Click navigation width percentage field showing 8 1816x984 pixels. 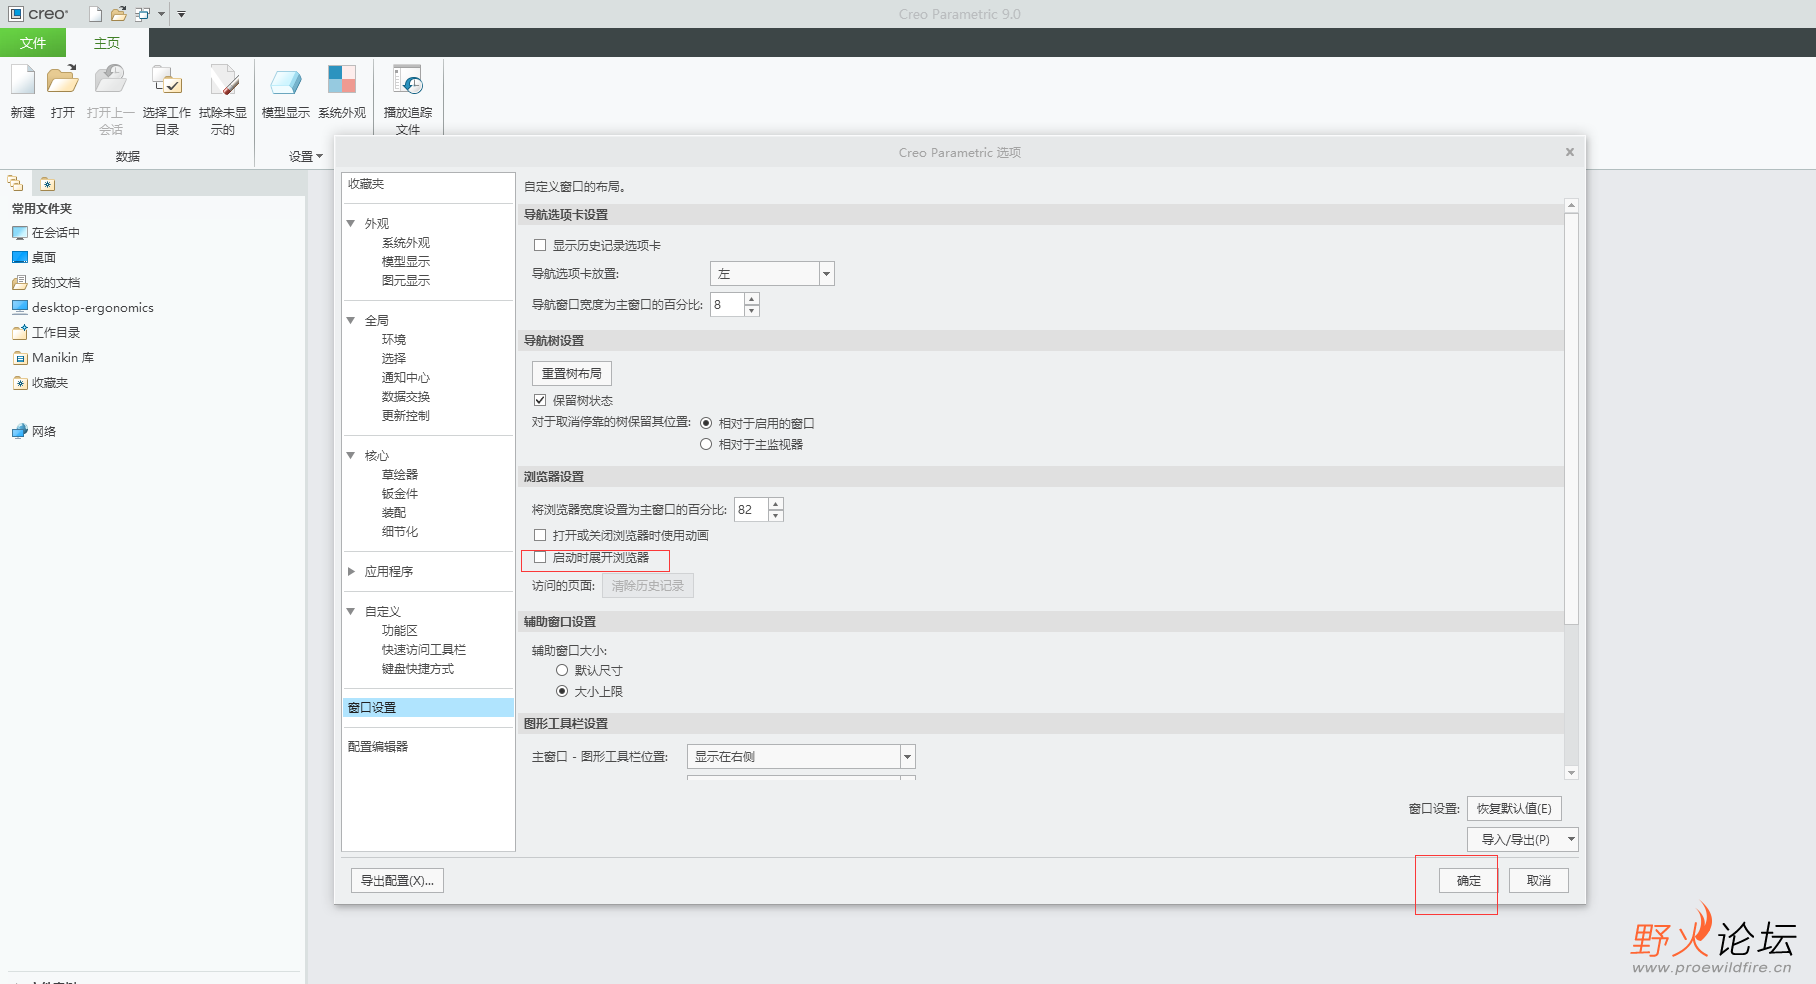pyautogui.click(x=727, y=304)
